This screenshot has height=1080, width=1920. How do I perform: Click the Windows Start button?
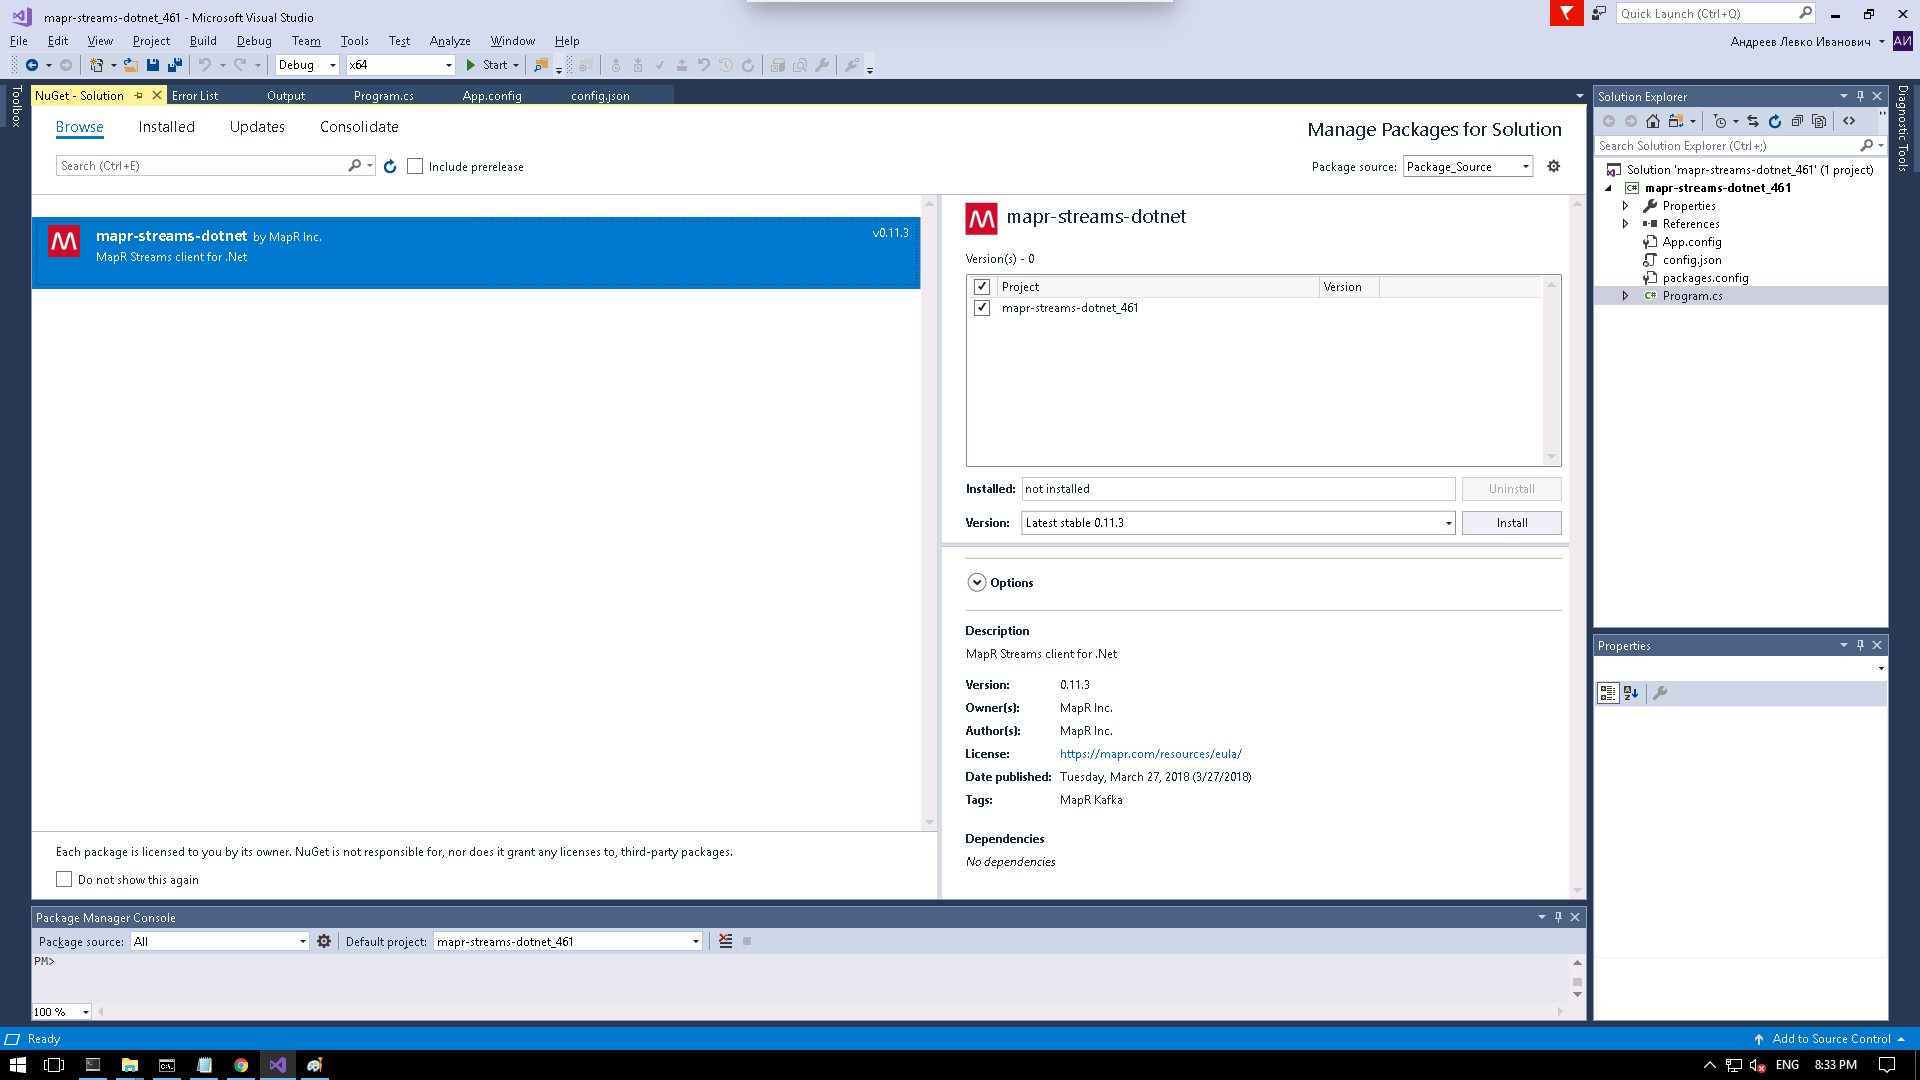pos(18,1065)
